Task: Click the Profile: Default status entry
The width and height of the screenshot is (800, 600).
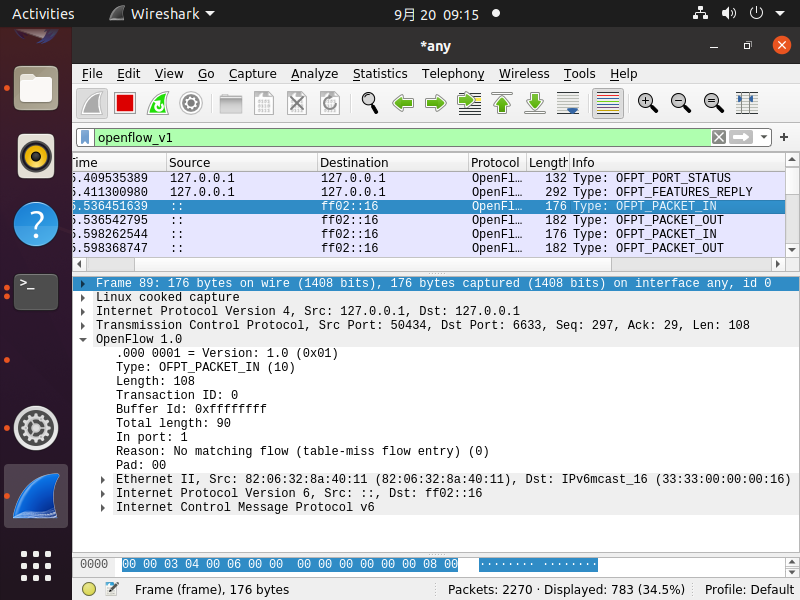Action: [x=749, y=589]
